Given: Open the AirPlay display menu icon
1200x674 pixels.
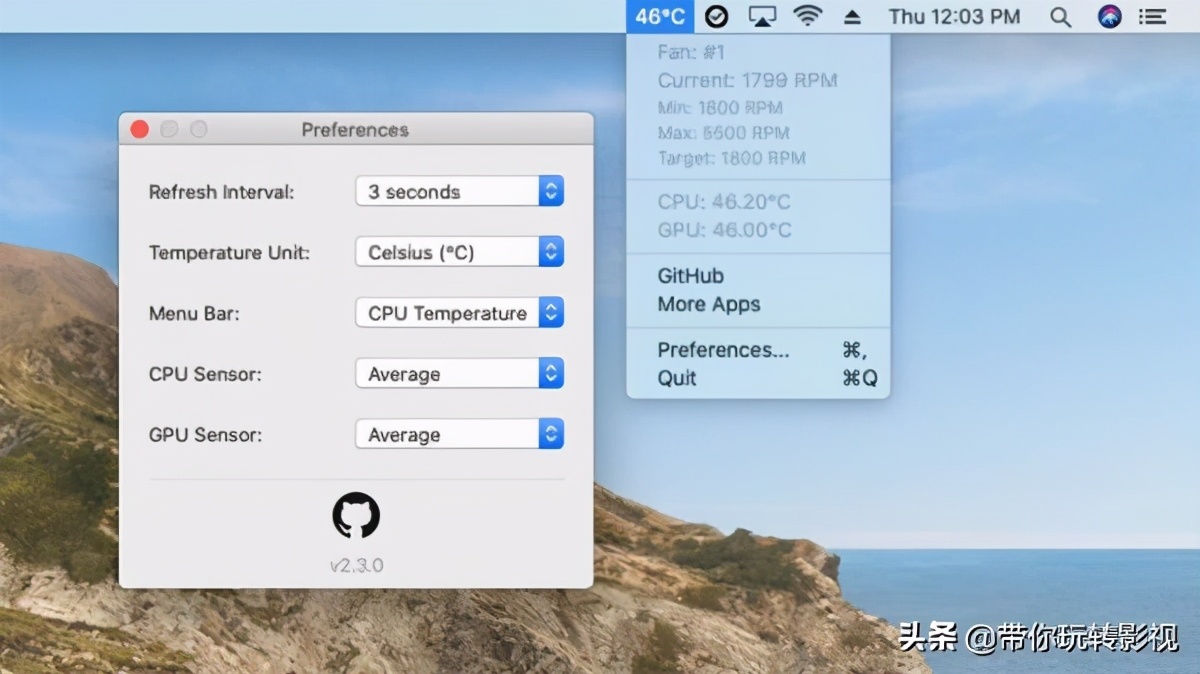Looking at the screenshot, I should (762, 16).
